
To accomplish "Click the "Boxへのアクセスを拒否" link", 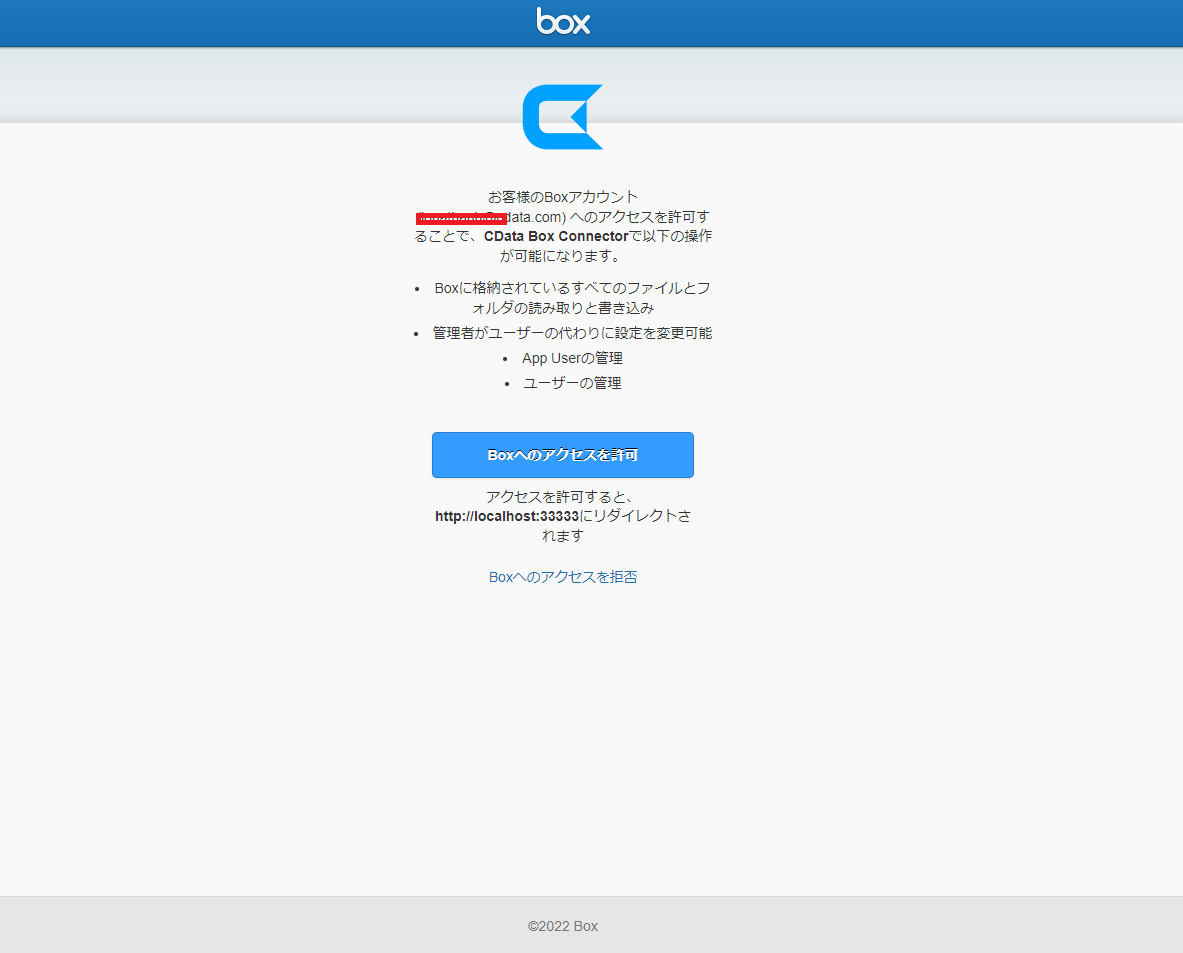I will pyautogui.click(x=563, y=577).
